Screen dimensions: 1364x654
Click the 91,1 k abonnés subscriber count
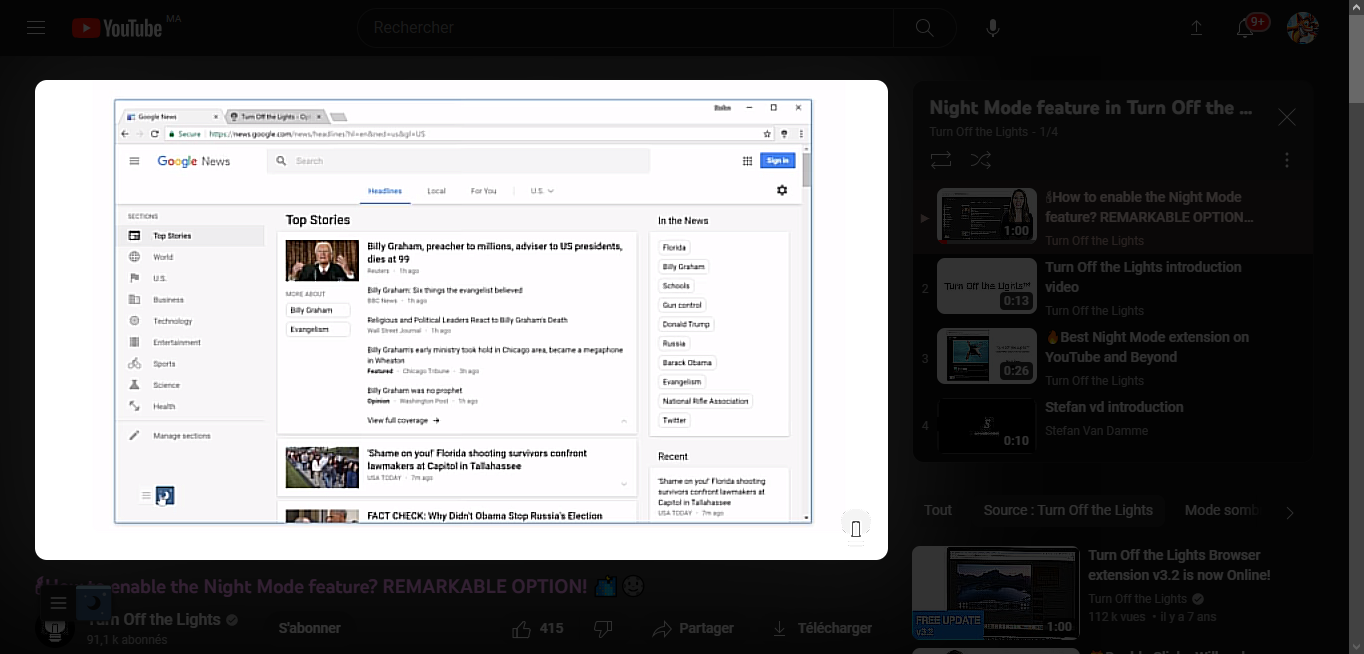[x=127, y=640]
